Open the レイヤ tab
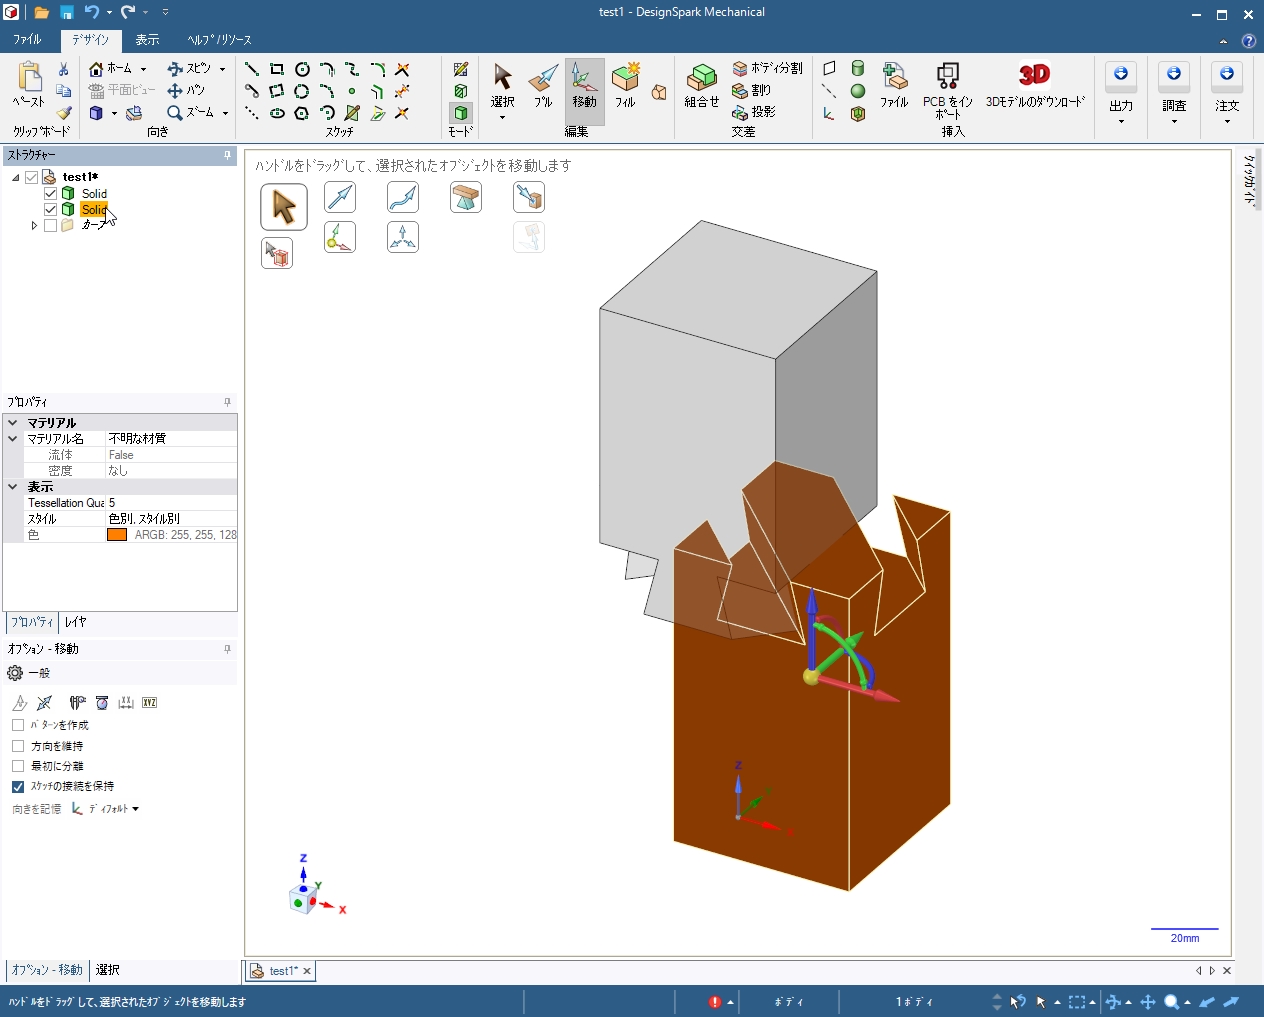The image size is (1264, 1017). (x=76, y=622)
